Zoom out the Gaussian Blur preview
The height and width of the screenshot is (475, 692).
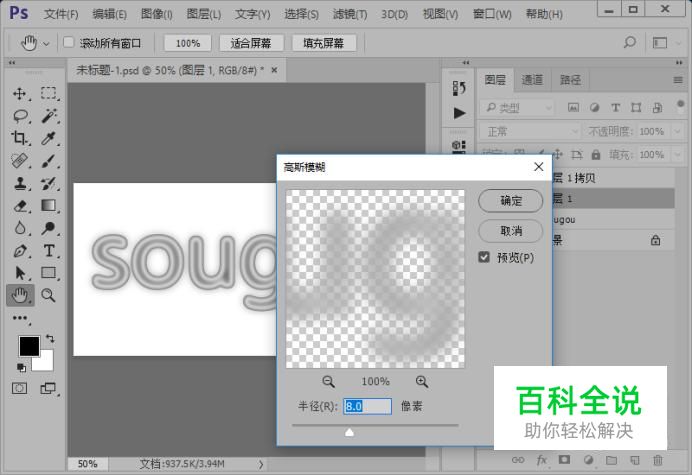328,382
